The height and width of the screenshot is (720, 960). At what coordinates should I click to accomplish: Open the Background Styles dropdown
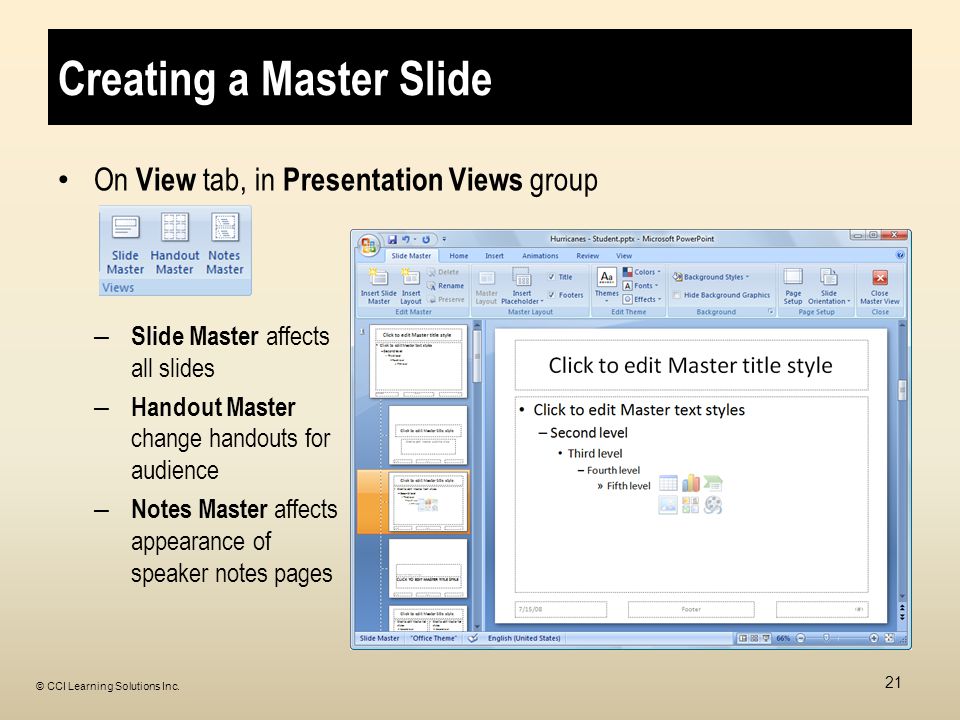[x=712, y=277]
